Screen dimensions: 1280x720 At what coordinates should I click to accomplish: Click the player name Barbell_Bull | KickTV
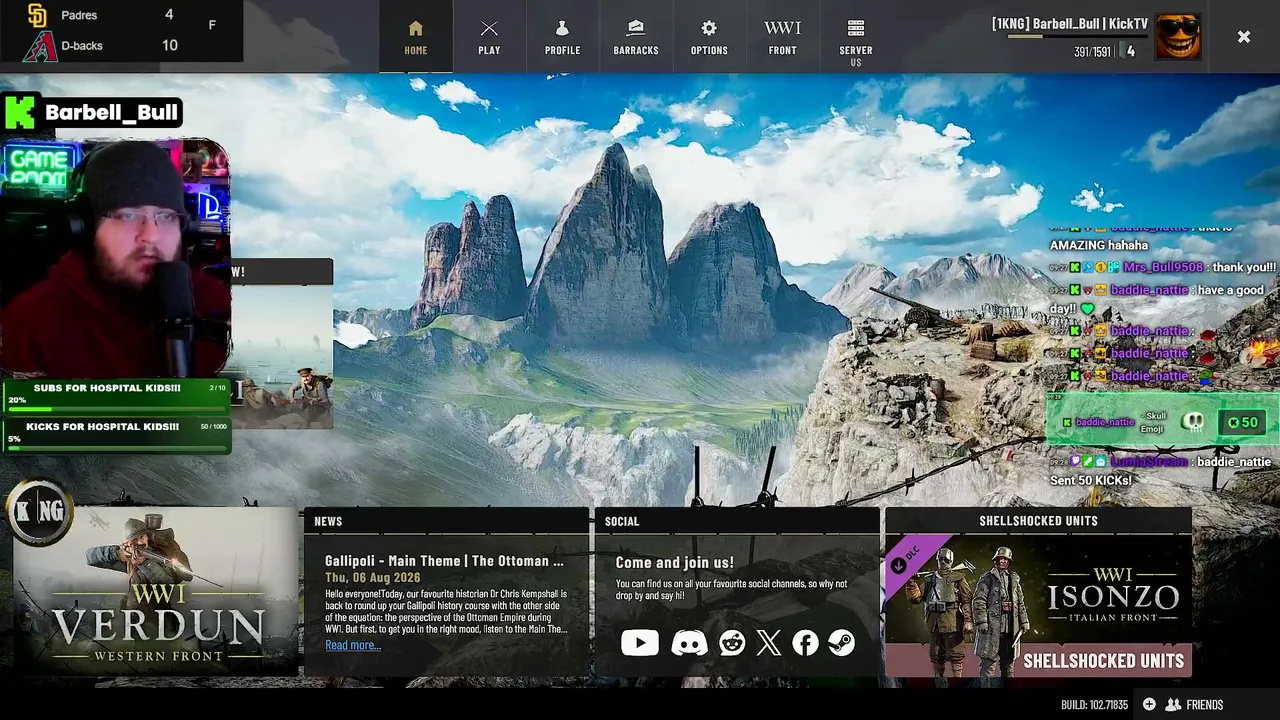1070,24
